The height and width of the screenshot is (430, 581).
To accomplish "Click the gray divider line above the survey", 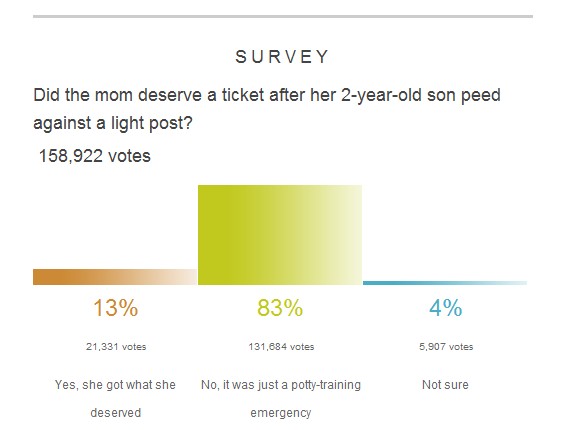I will [x=283, y=16].
